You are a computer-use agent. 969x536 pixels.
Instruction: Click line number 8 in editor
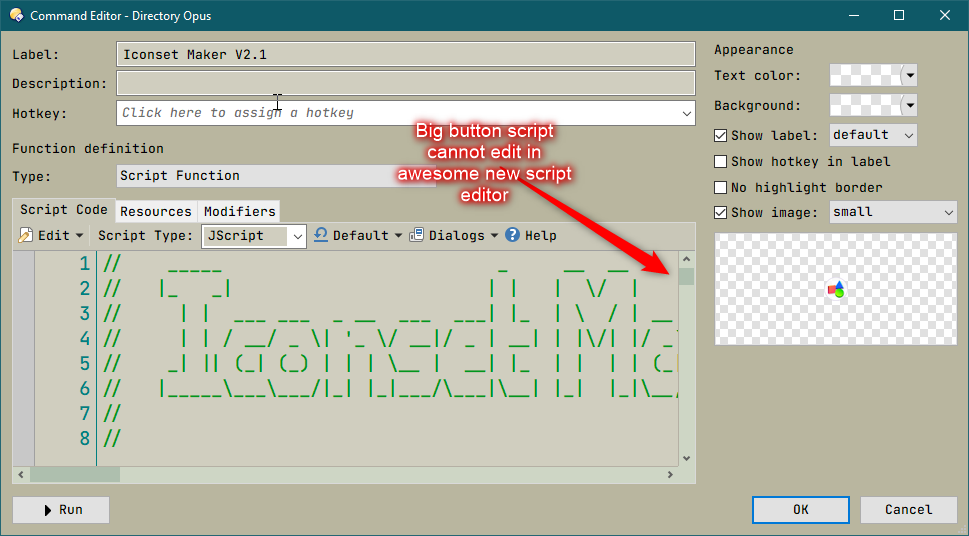[85, 439]
